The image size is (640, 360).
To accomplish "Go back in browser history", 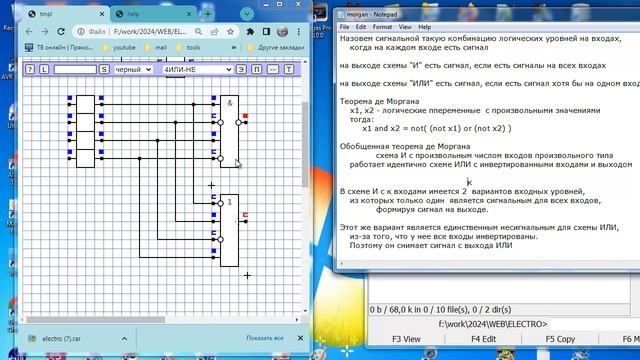I will tap(29, 31).
